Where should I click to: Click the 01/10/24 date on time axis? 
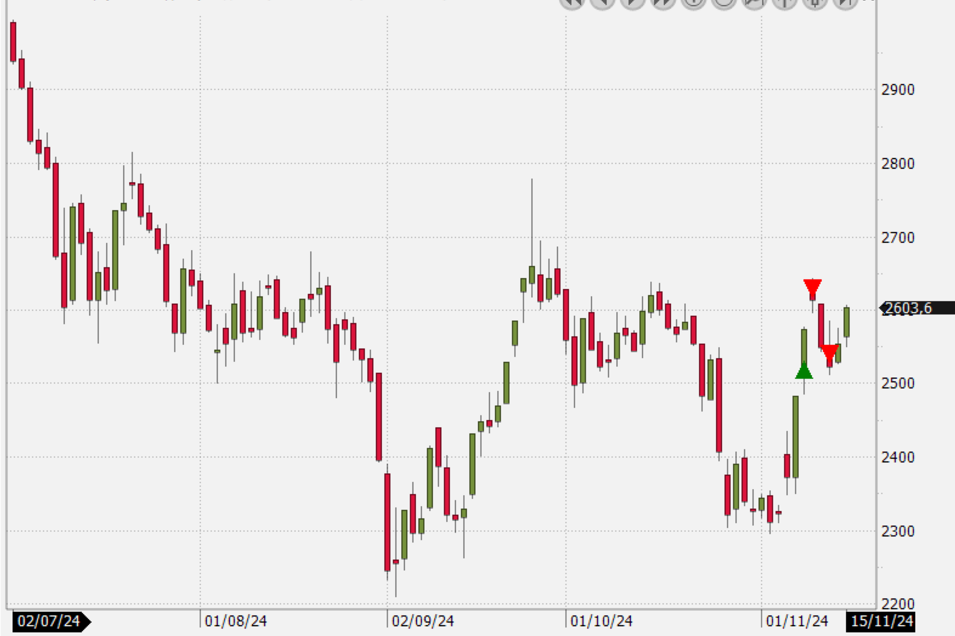[x=600, y=621]
